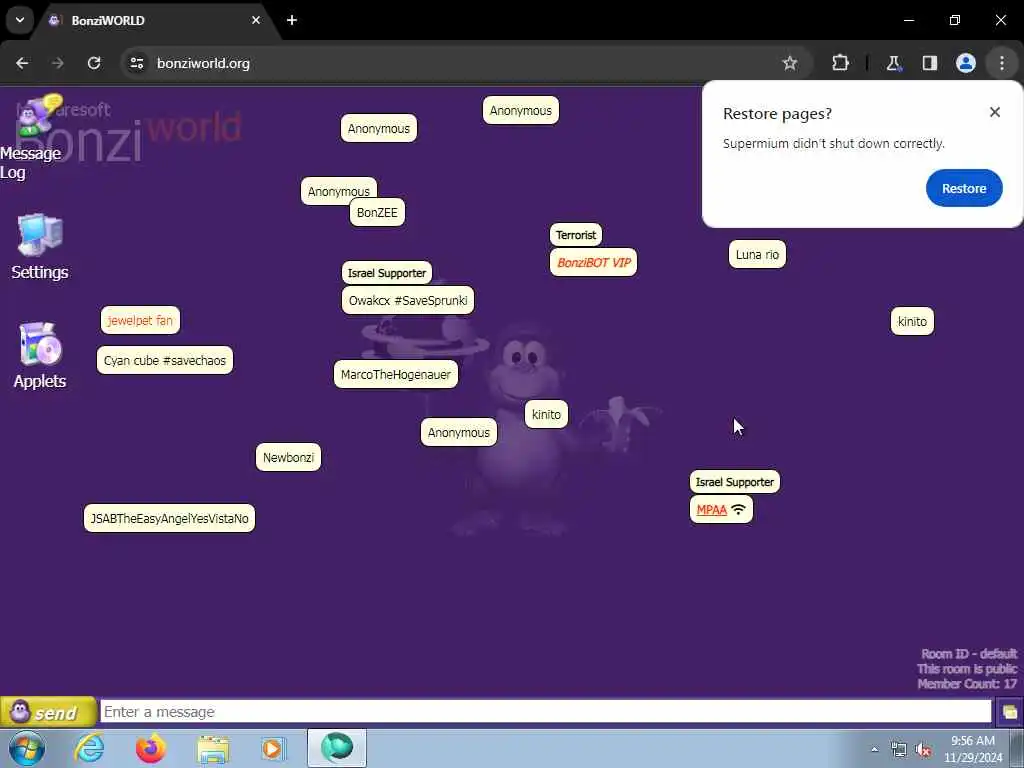Click the yellow icon beside message box

1010,712
